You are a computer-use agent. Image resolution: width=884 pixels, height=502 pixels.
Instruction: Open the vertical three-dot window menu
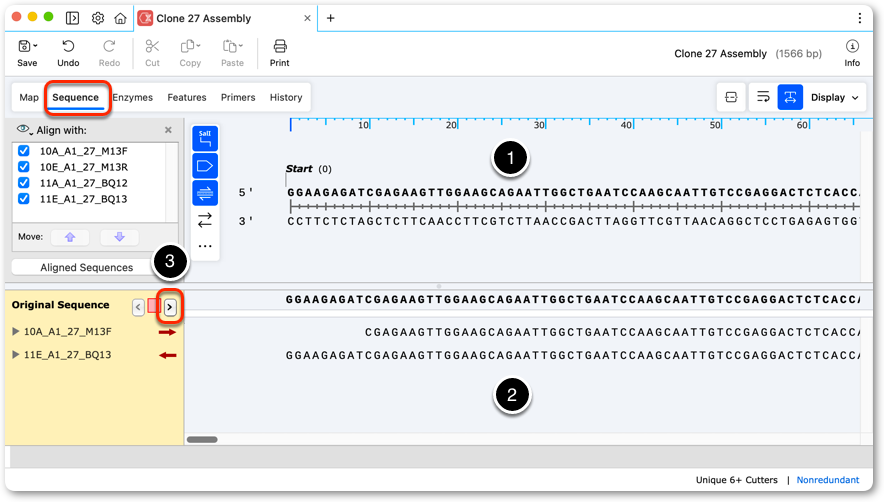(860, 18)
